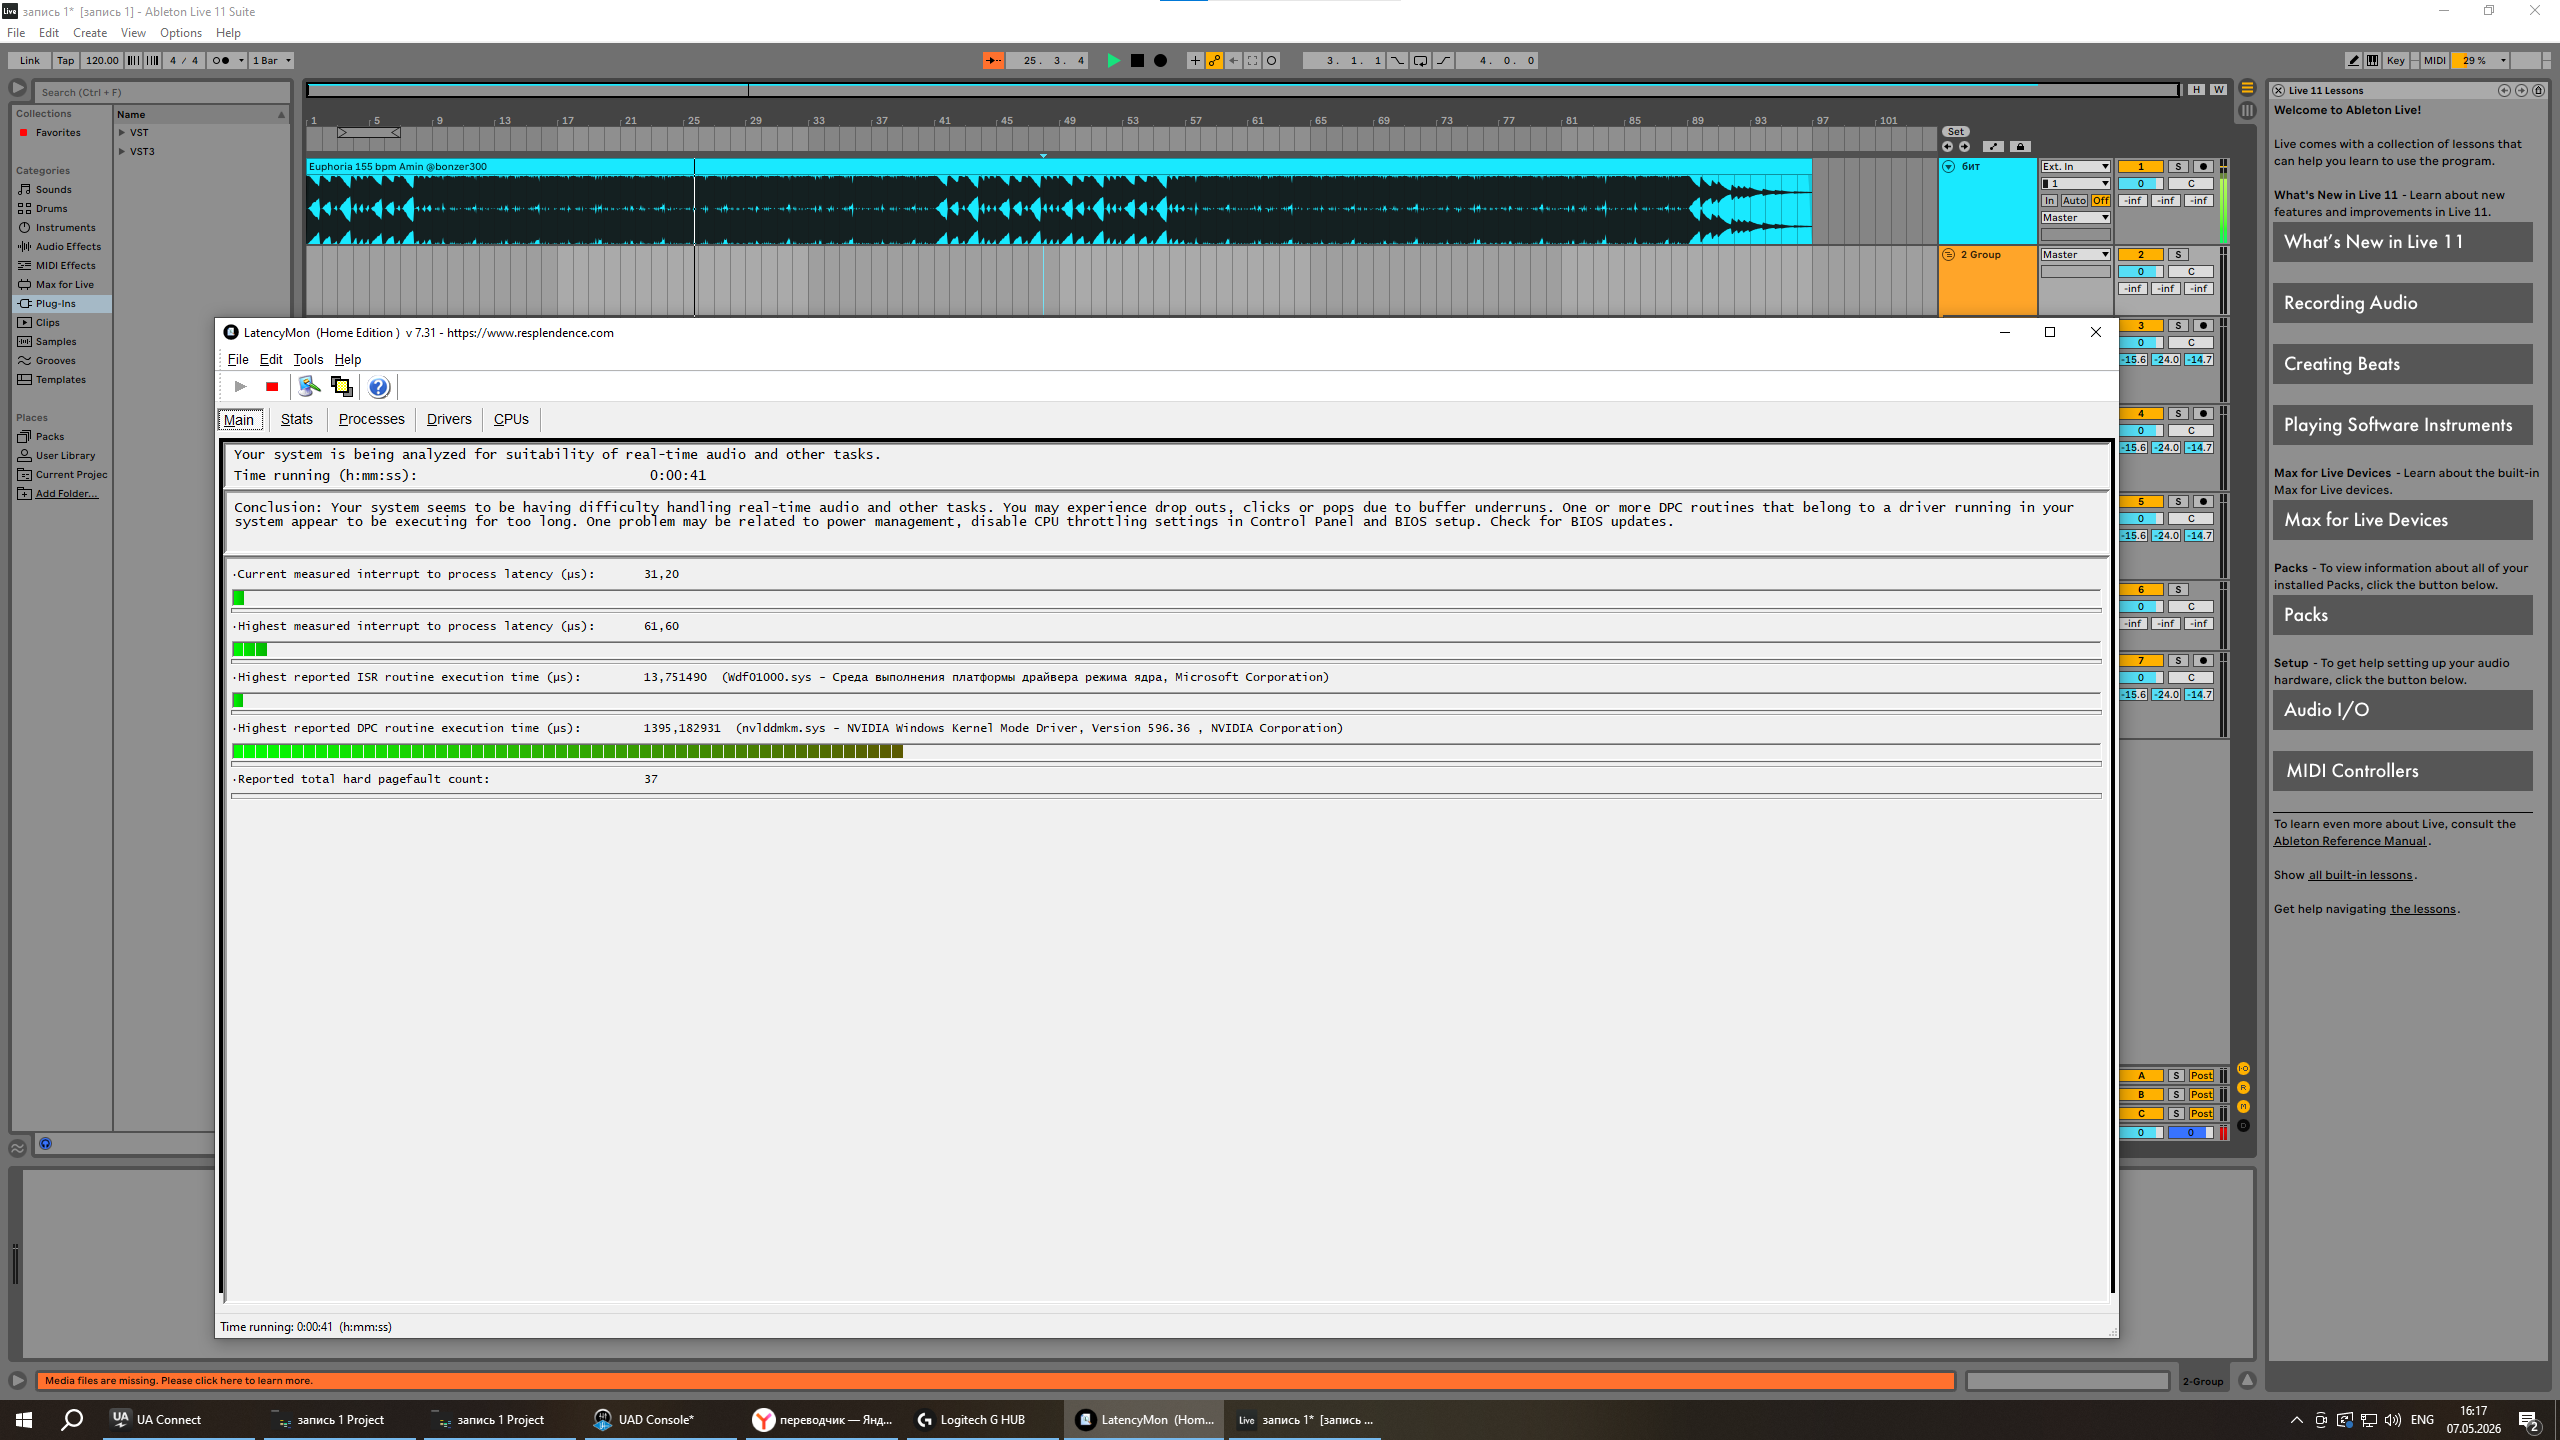Open the Recording Audio lesson
Image resolution: width=2560 pixels, height=1440 pixels.
[2402, 303]
